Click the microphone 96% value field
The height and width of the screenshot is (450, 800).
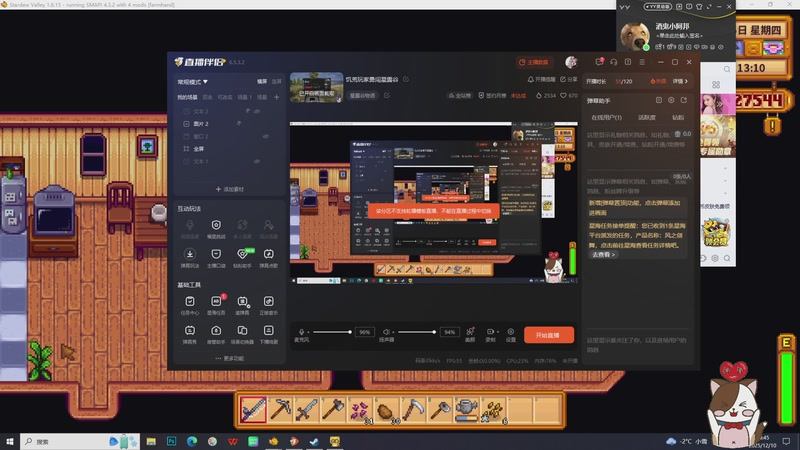coord(364,332)
